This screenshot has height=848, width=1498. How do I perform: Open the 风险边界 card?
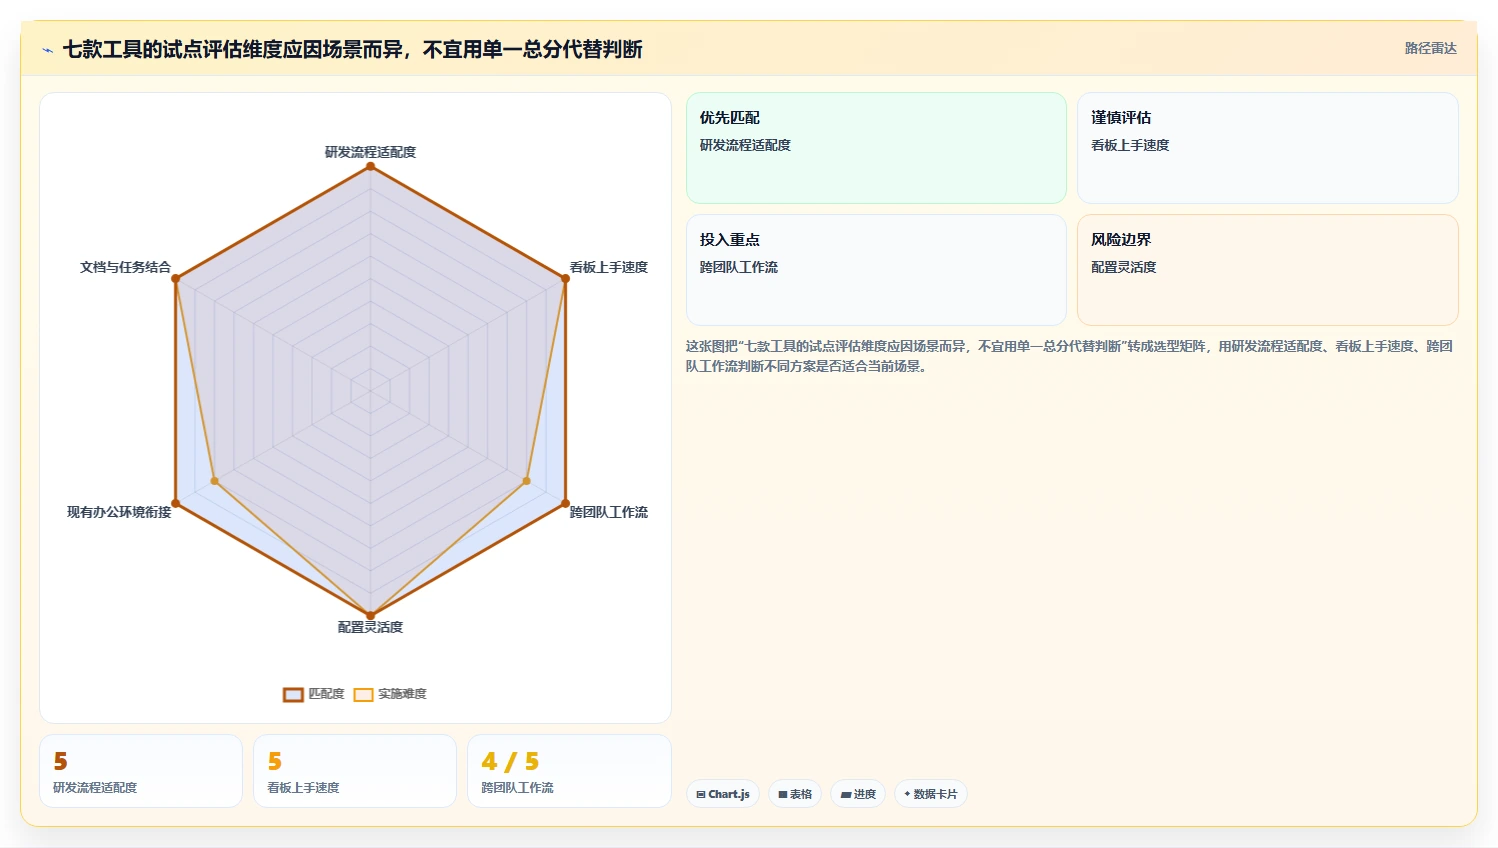pyautogui.click(x=1267, y=270)
